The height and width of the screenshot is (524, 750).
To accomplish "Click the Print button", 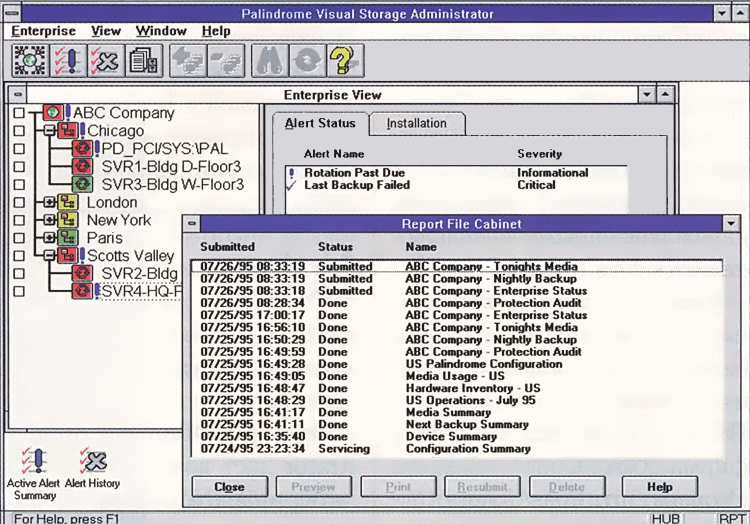I will coord(398,487).
